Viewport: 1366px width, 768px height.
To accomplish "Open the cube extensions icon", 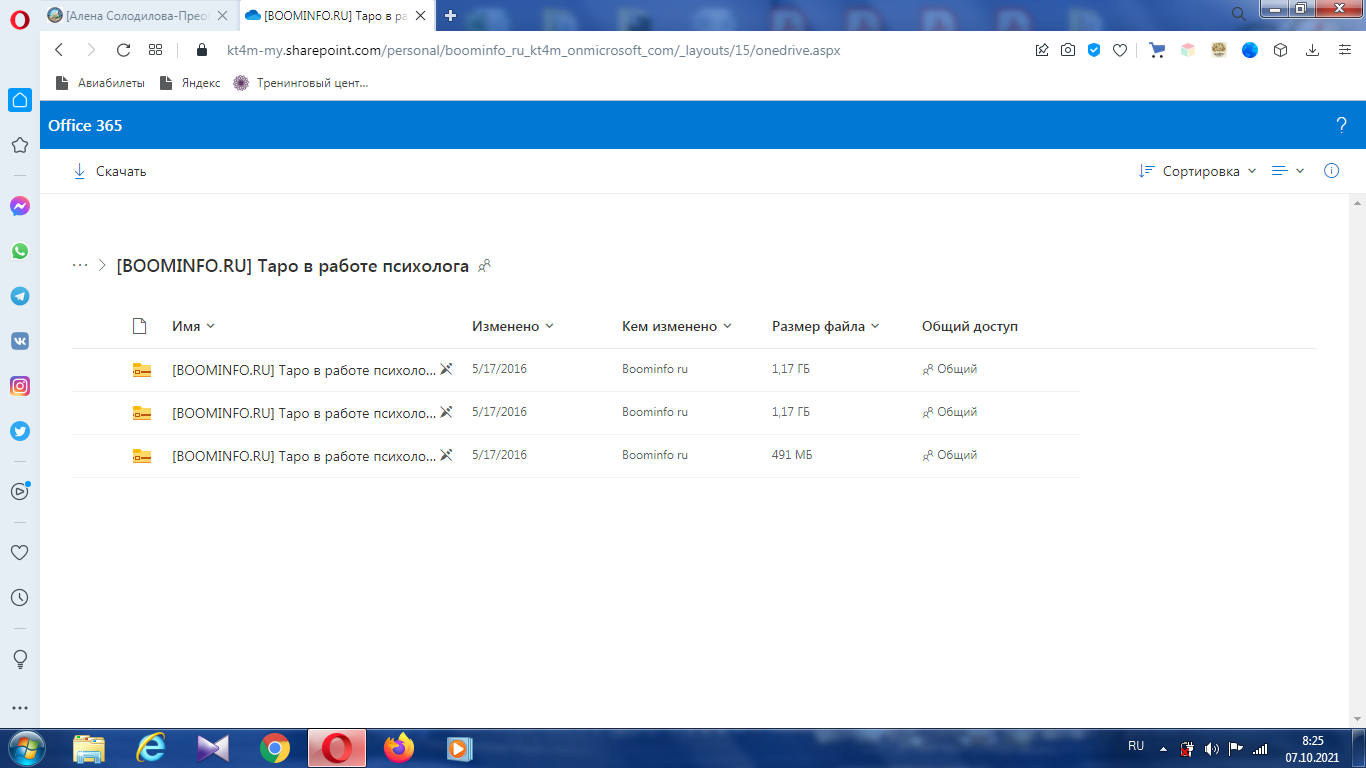I will point(1280,50).
